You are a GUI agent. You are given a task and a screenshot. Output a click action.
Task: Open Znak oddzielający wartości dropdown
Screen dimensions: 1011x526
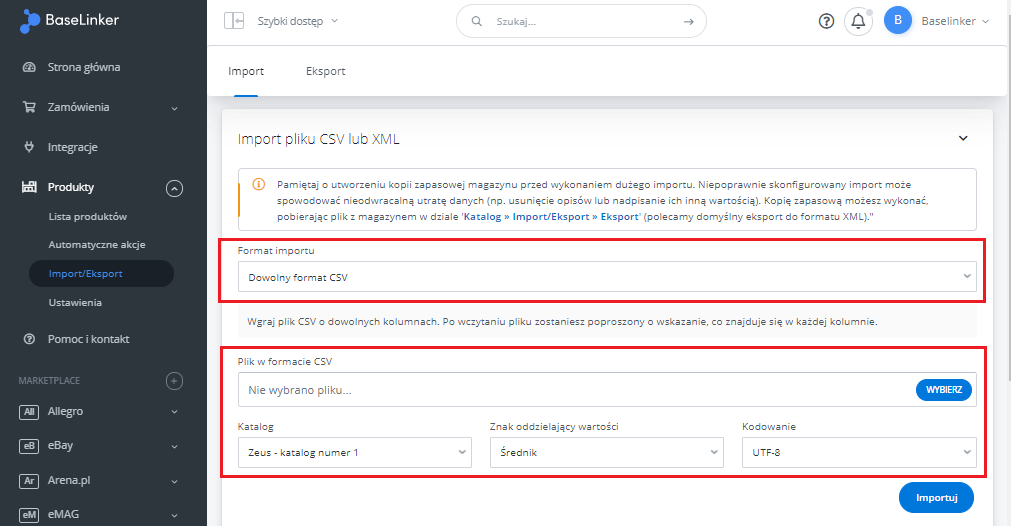(x=607, y=453)
